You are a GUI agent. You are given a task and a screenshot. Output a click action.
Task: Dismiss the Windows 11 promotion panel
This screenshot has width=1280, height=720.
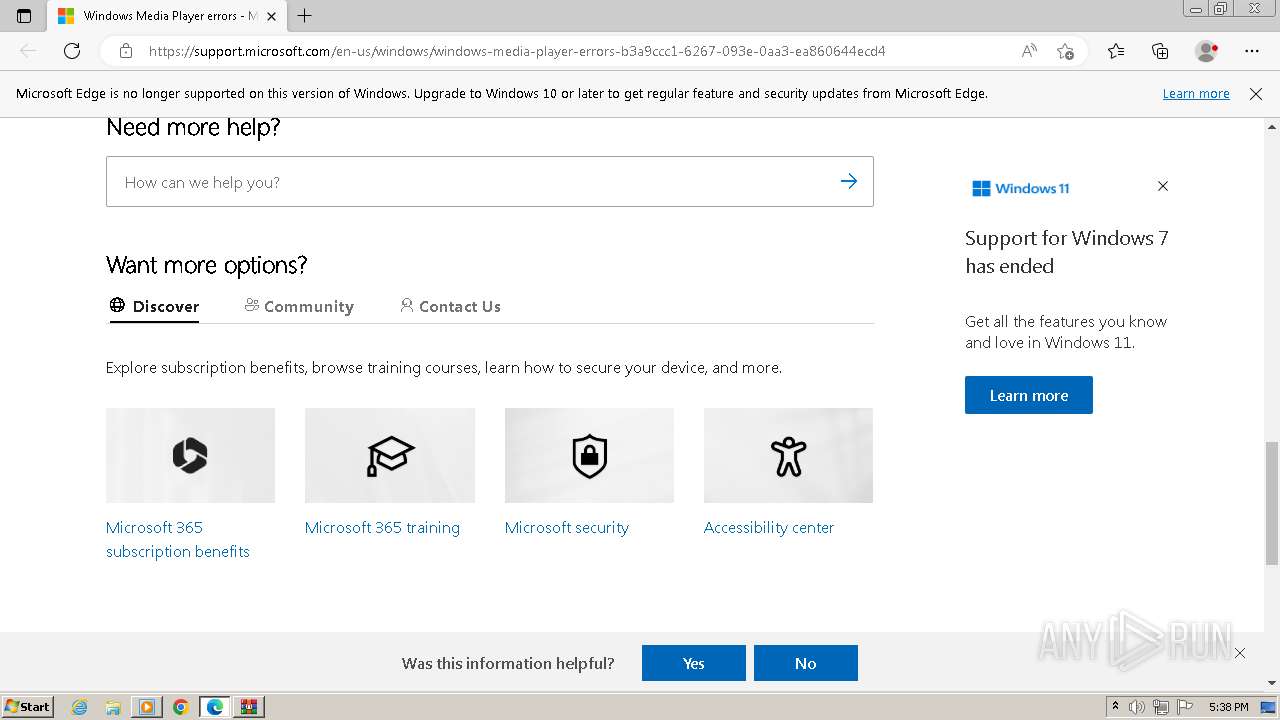click(x=1163, y=186)
